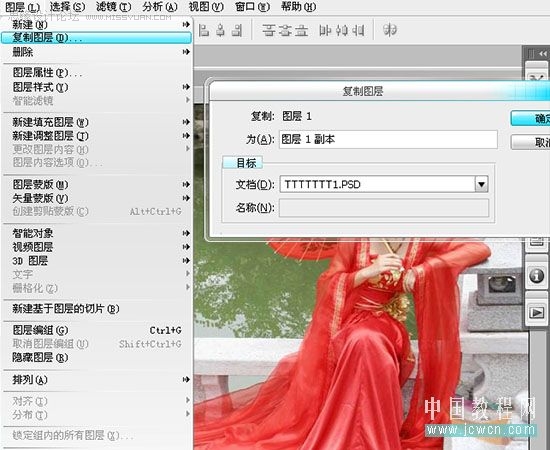This screenshot has height=450, width=550.
Task: Choose 复制图层(D)... from the menu
Action: click(96, 38)
